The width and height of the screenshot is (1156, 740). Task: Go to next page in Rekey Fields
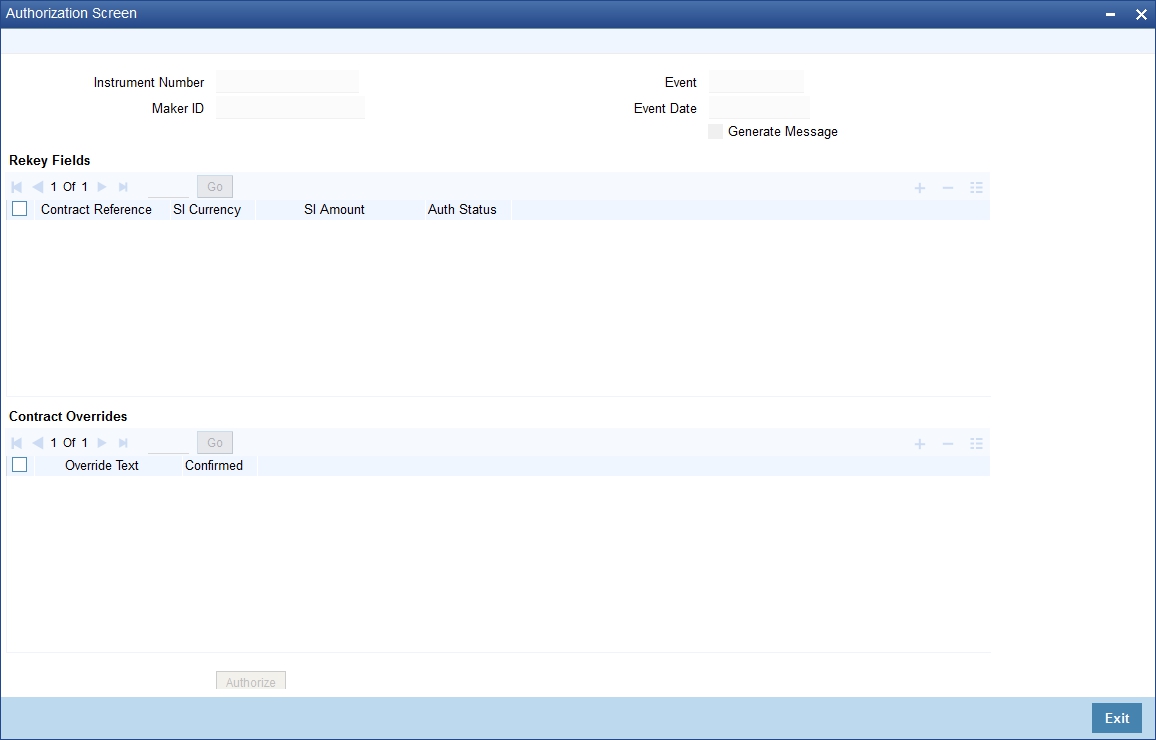[102, 187]
